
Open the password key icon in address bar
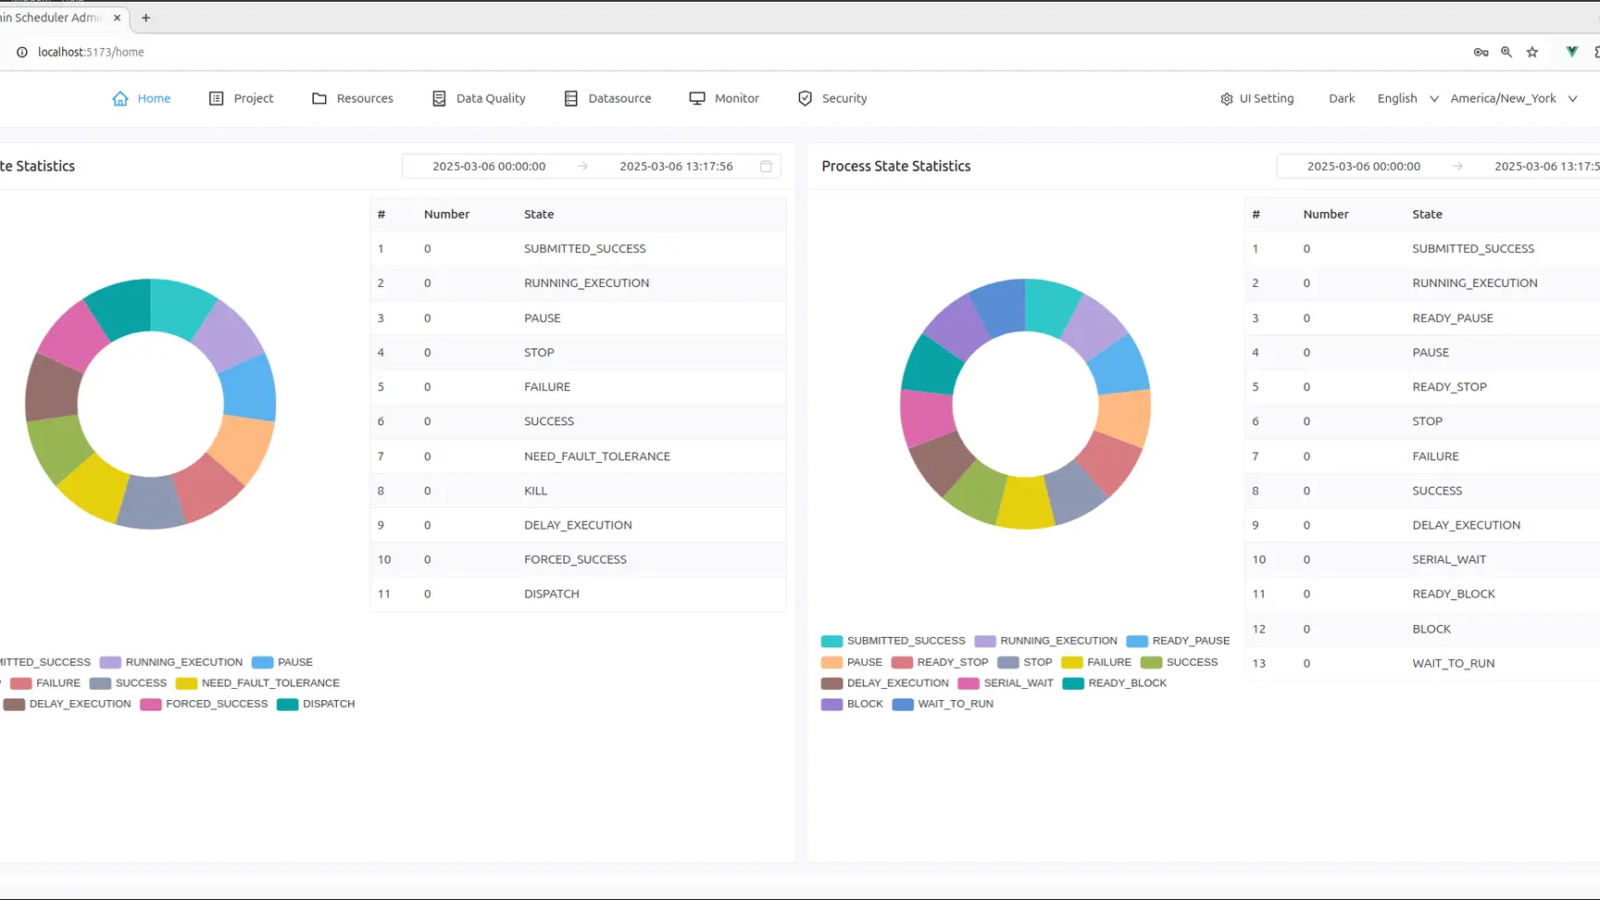point(1481,52)
